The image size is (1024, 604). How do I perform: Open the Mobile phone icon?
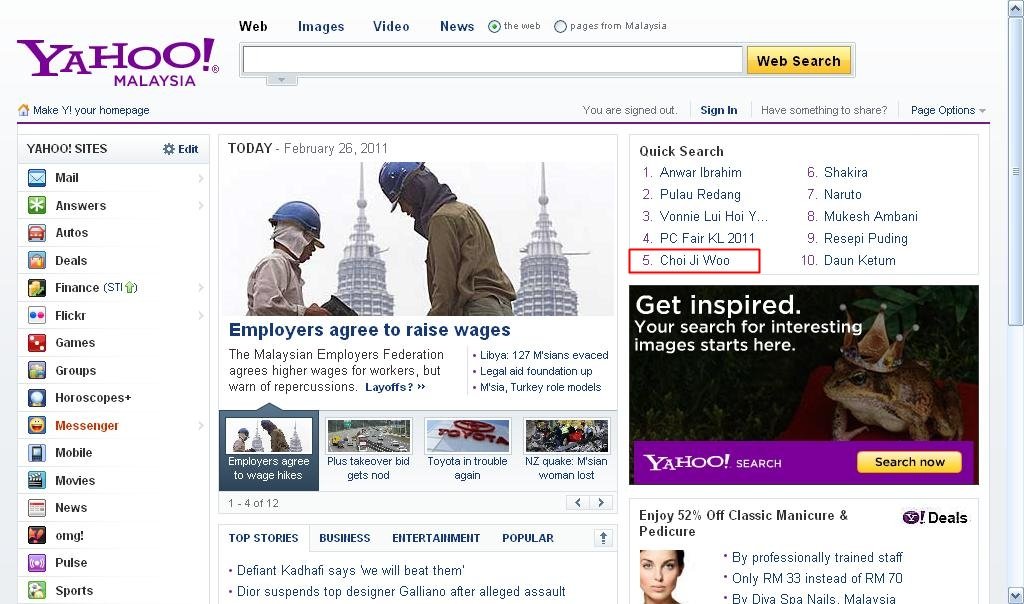point(37,453)
